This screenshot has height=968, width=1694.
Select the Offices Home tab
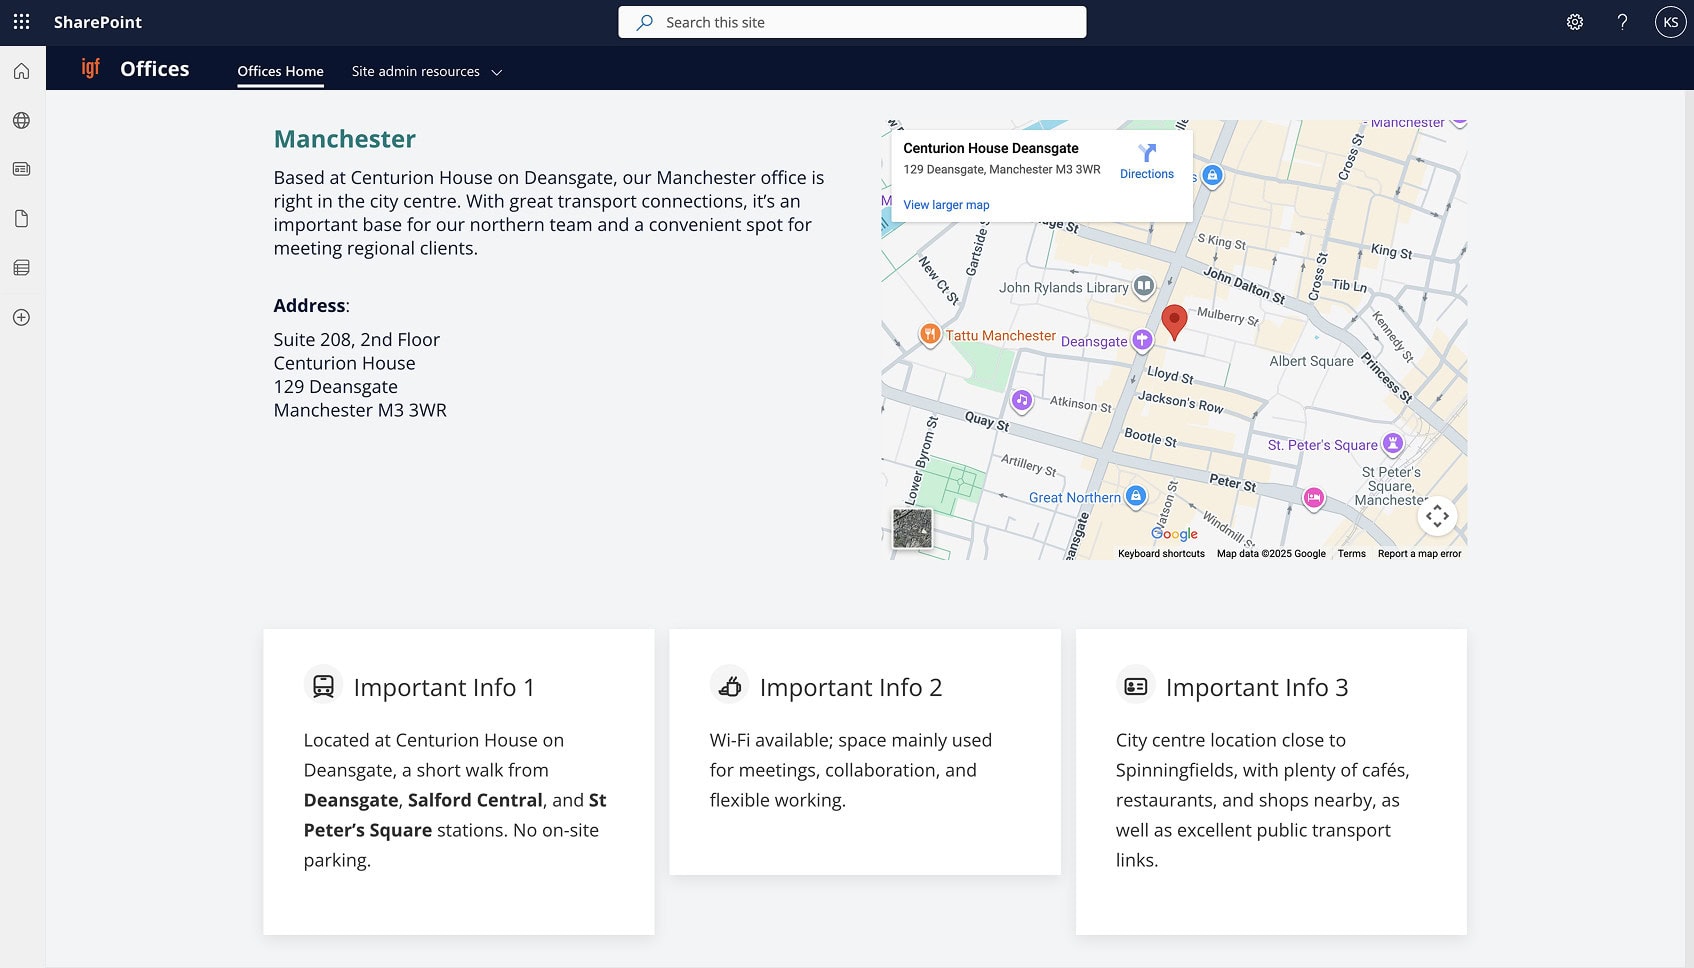280,71
